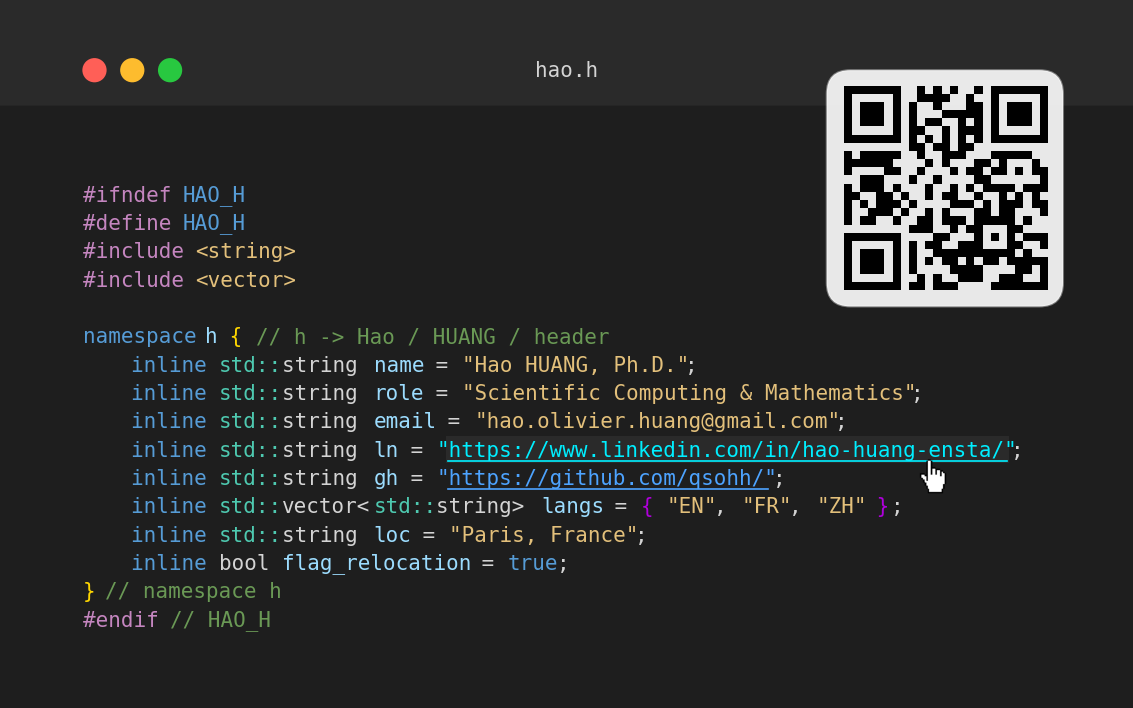Click the "Paris, France" location string
The width and height of the screenshot is (1133, 708).
click(x=543, y=535)
